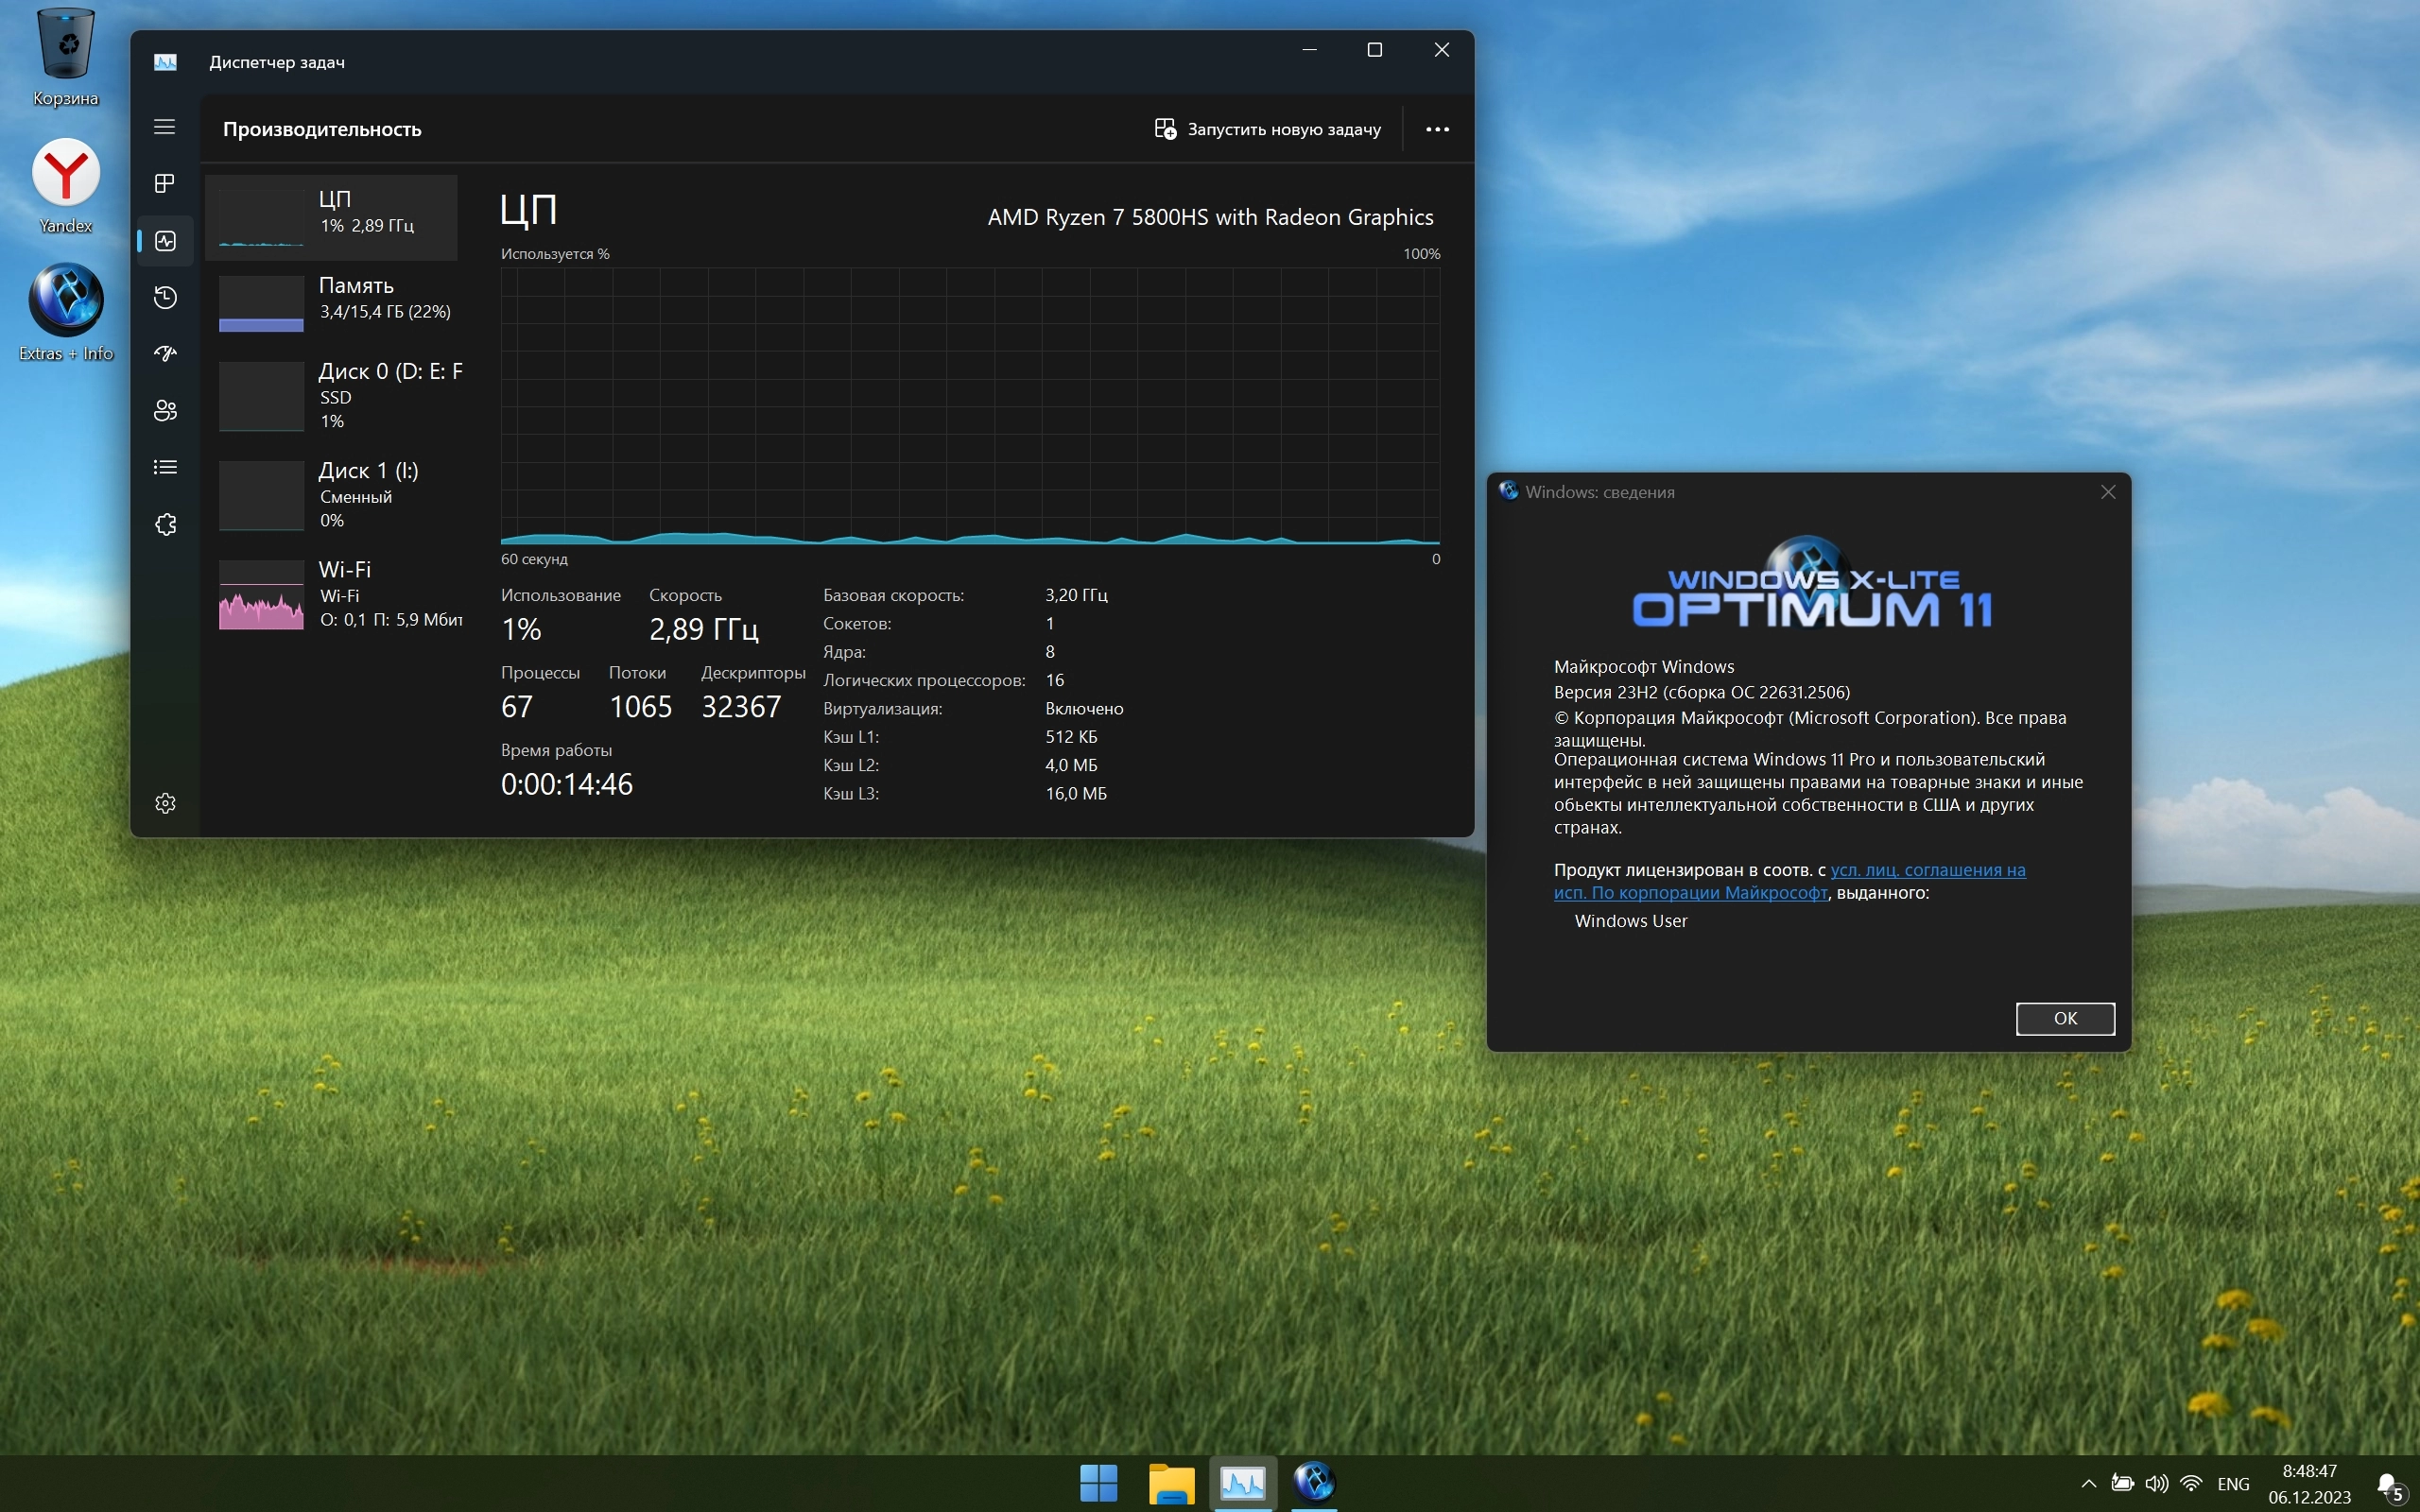The width and height of the screenshot is (2420, 1512).
Task: Open the Processes page icon in sidebar
Action: coord(165,183)
